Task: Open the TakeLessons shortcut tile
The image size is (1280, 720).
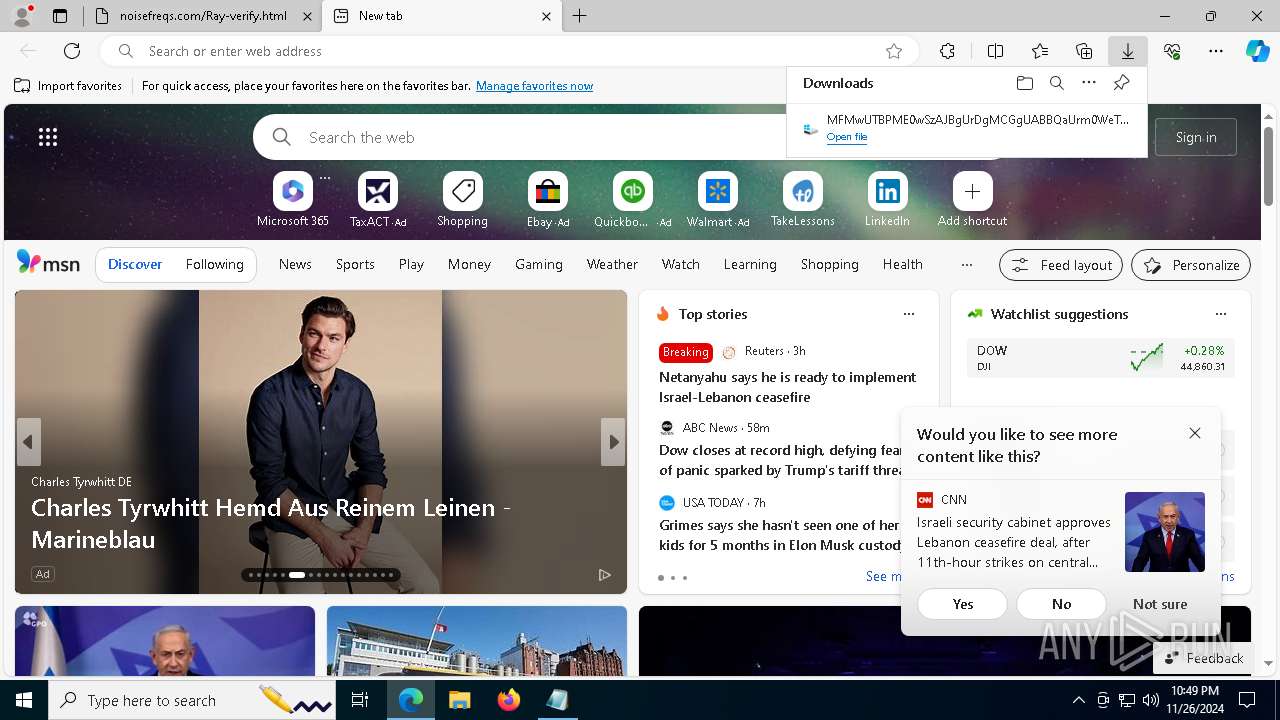Action: coord(802,200)
